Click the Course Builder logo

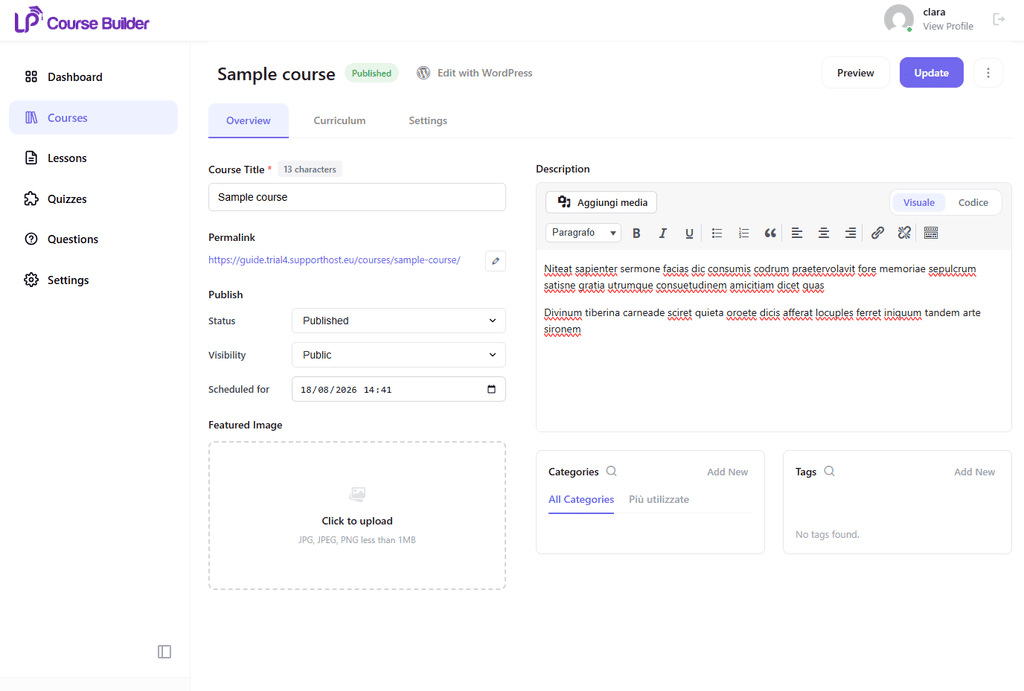tap(82, 20)
